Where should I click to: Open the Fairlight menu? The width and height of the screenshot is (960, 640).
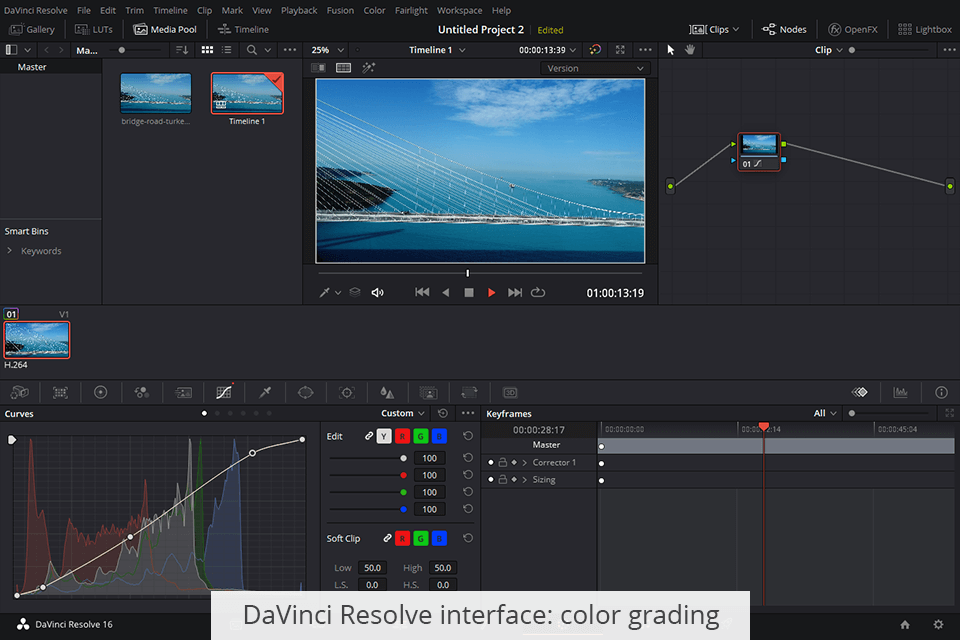[x=411, y=10]
